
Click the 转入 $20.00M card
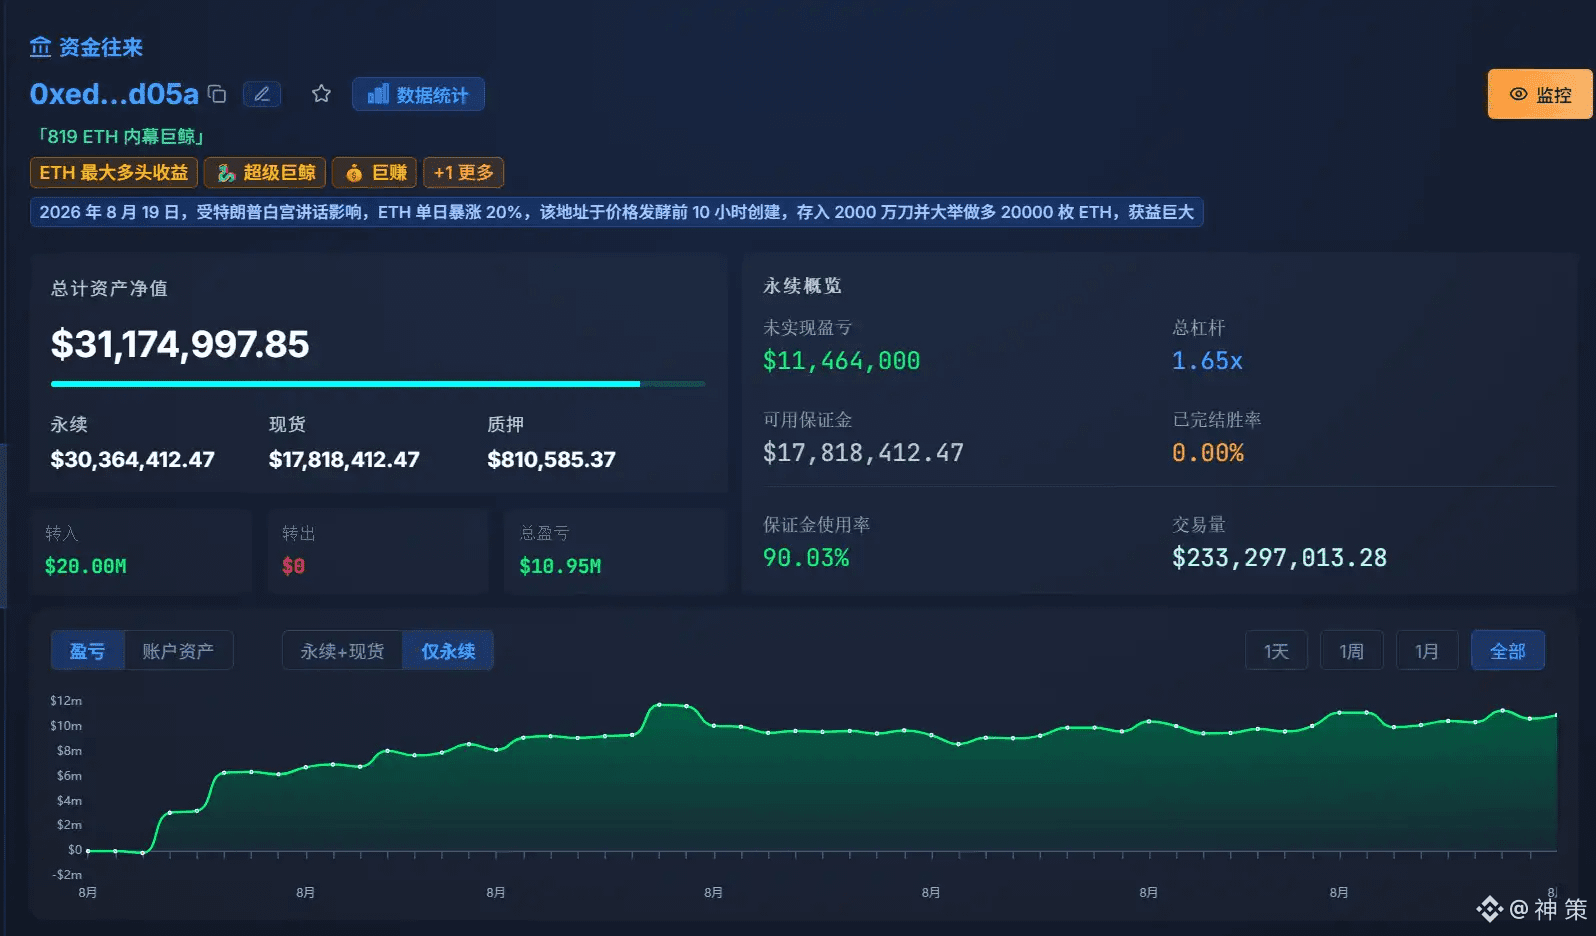pyautogui.click(x=141, y=551)
